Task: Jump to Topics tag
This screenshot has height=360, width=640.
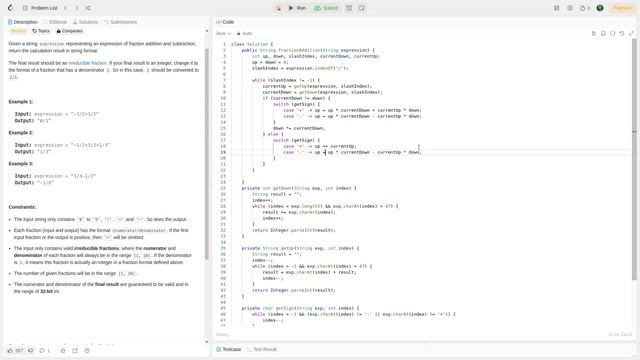Action: [x=41, y=31]
